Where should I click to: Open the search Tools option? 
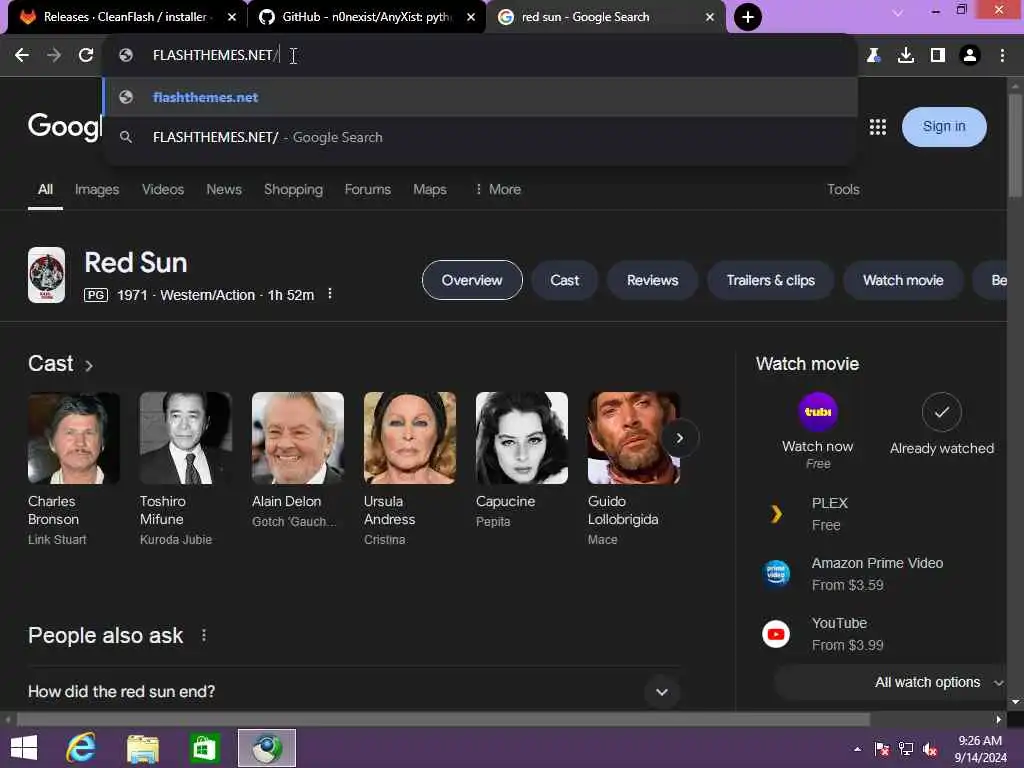(x=843, y=189)
